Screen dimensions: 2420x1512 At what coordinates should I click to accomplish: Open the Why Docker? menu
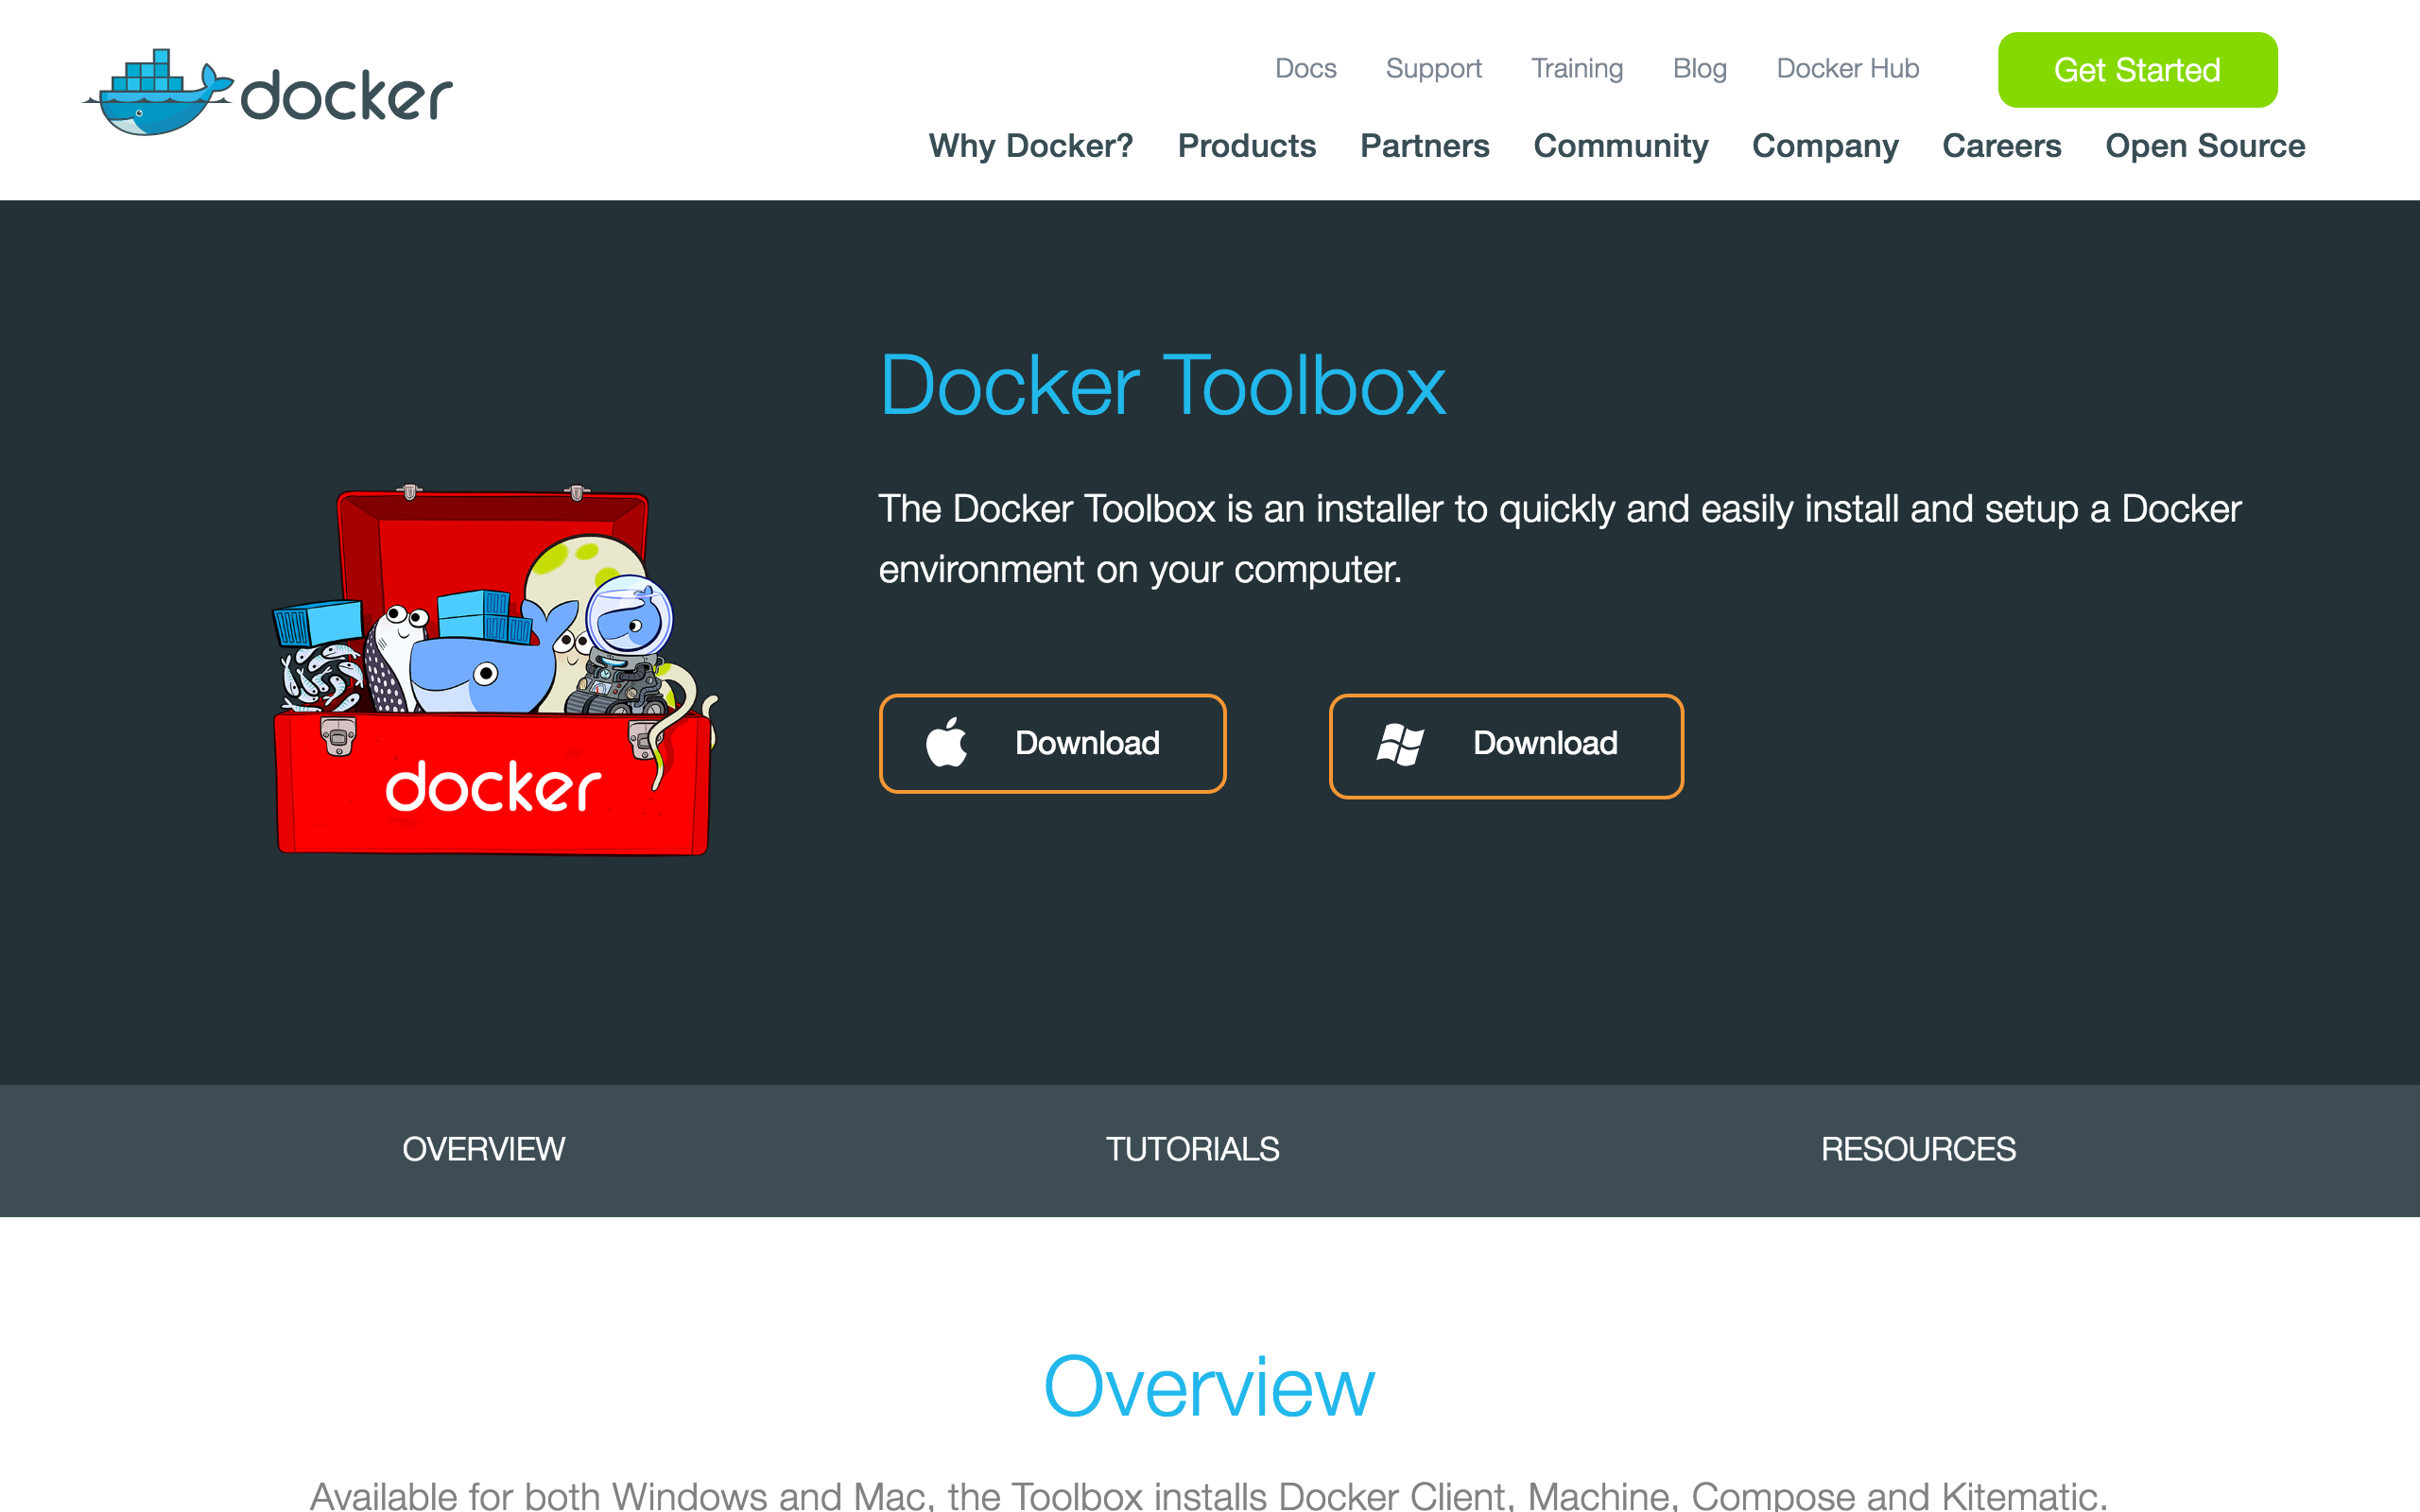[1030, 146]
